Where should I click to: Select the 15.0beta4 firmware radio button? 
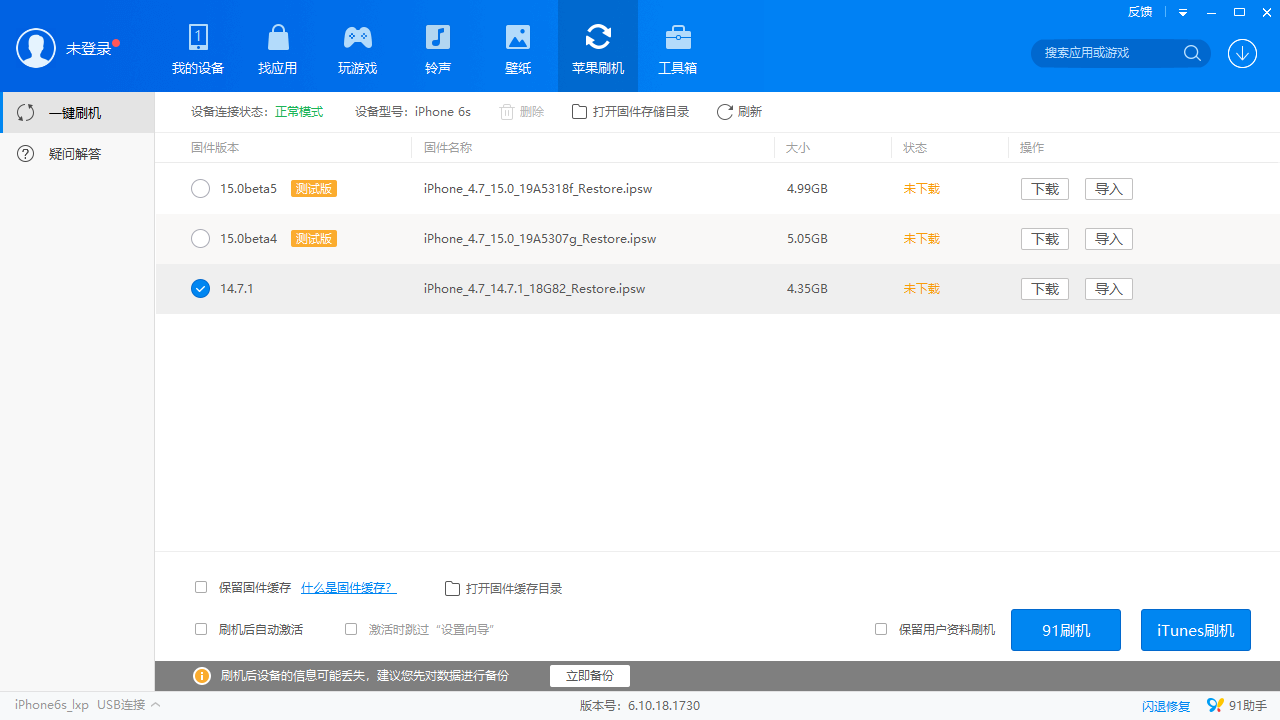coord(200,239)
